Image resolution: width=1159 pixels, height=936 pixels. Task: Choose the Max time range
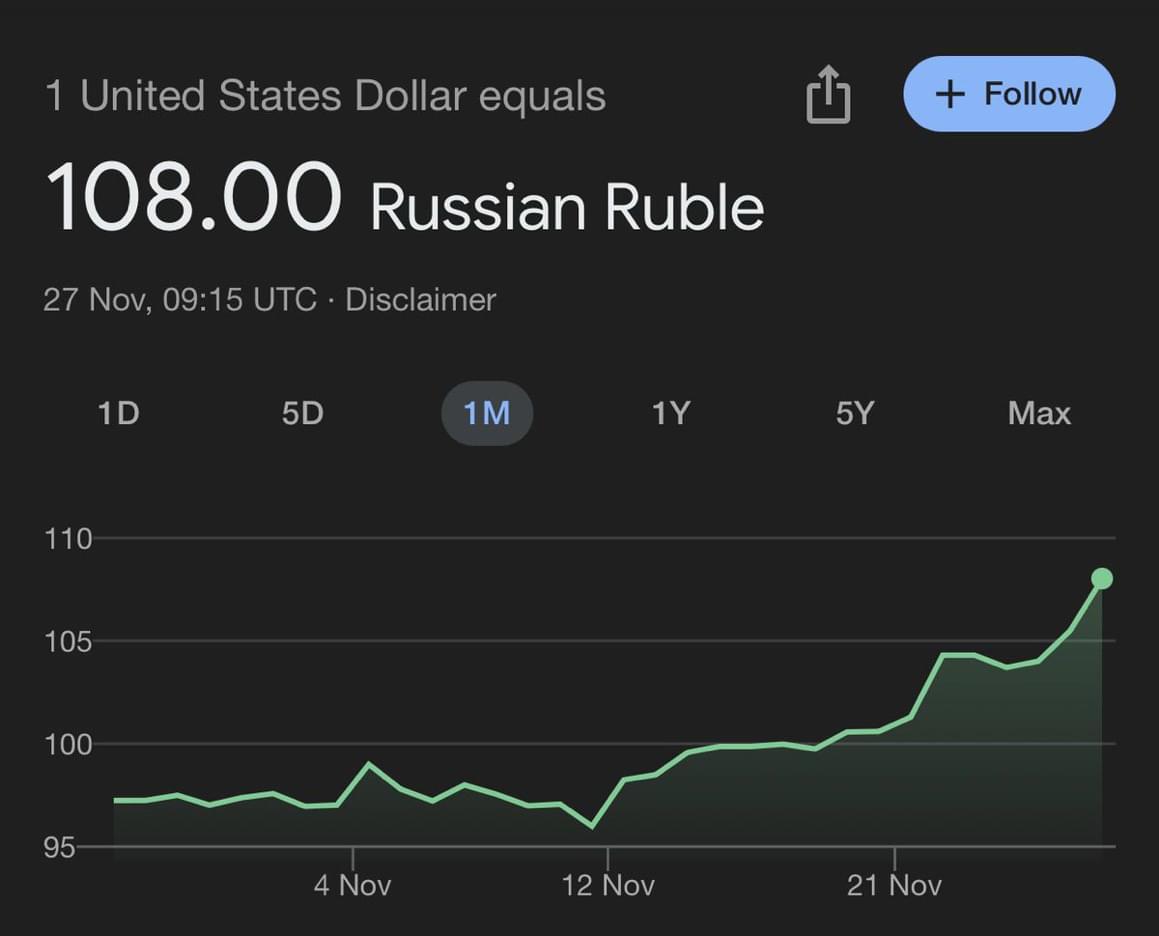(1039, 413)
